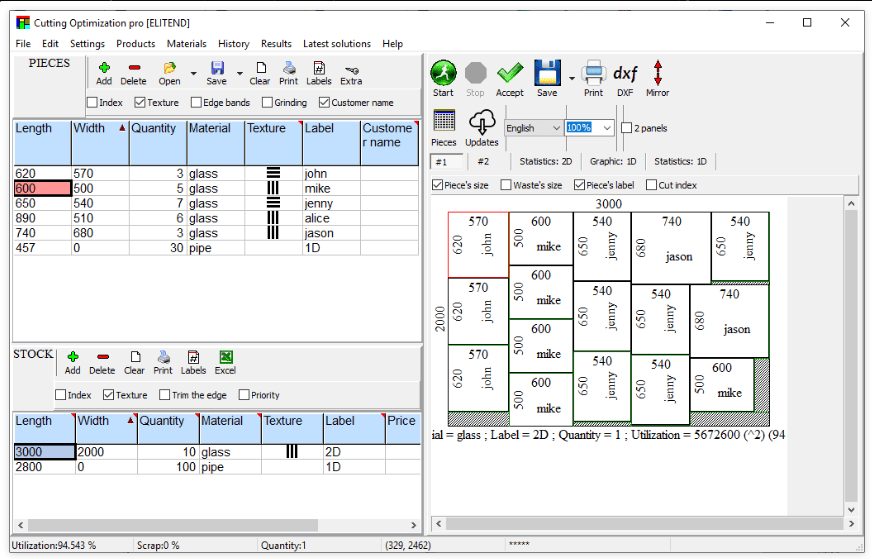Enable the Trim the edge checkbox

tap(165, 395)
